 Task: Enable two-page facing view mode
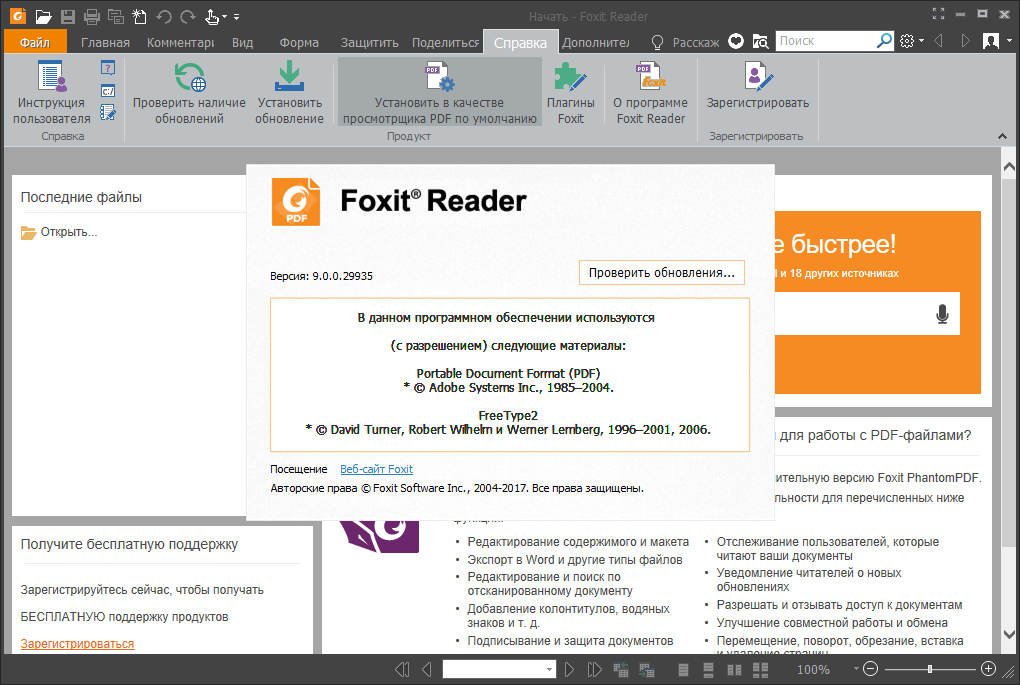(735, 669)
